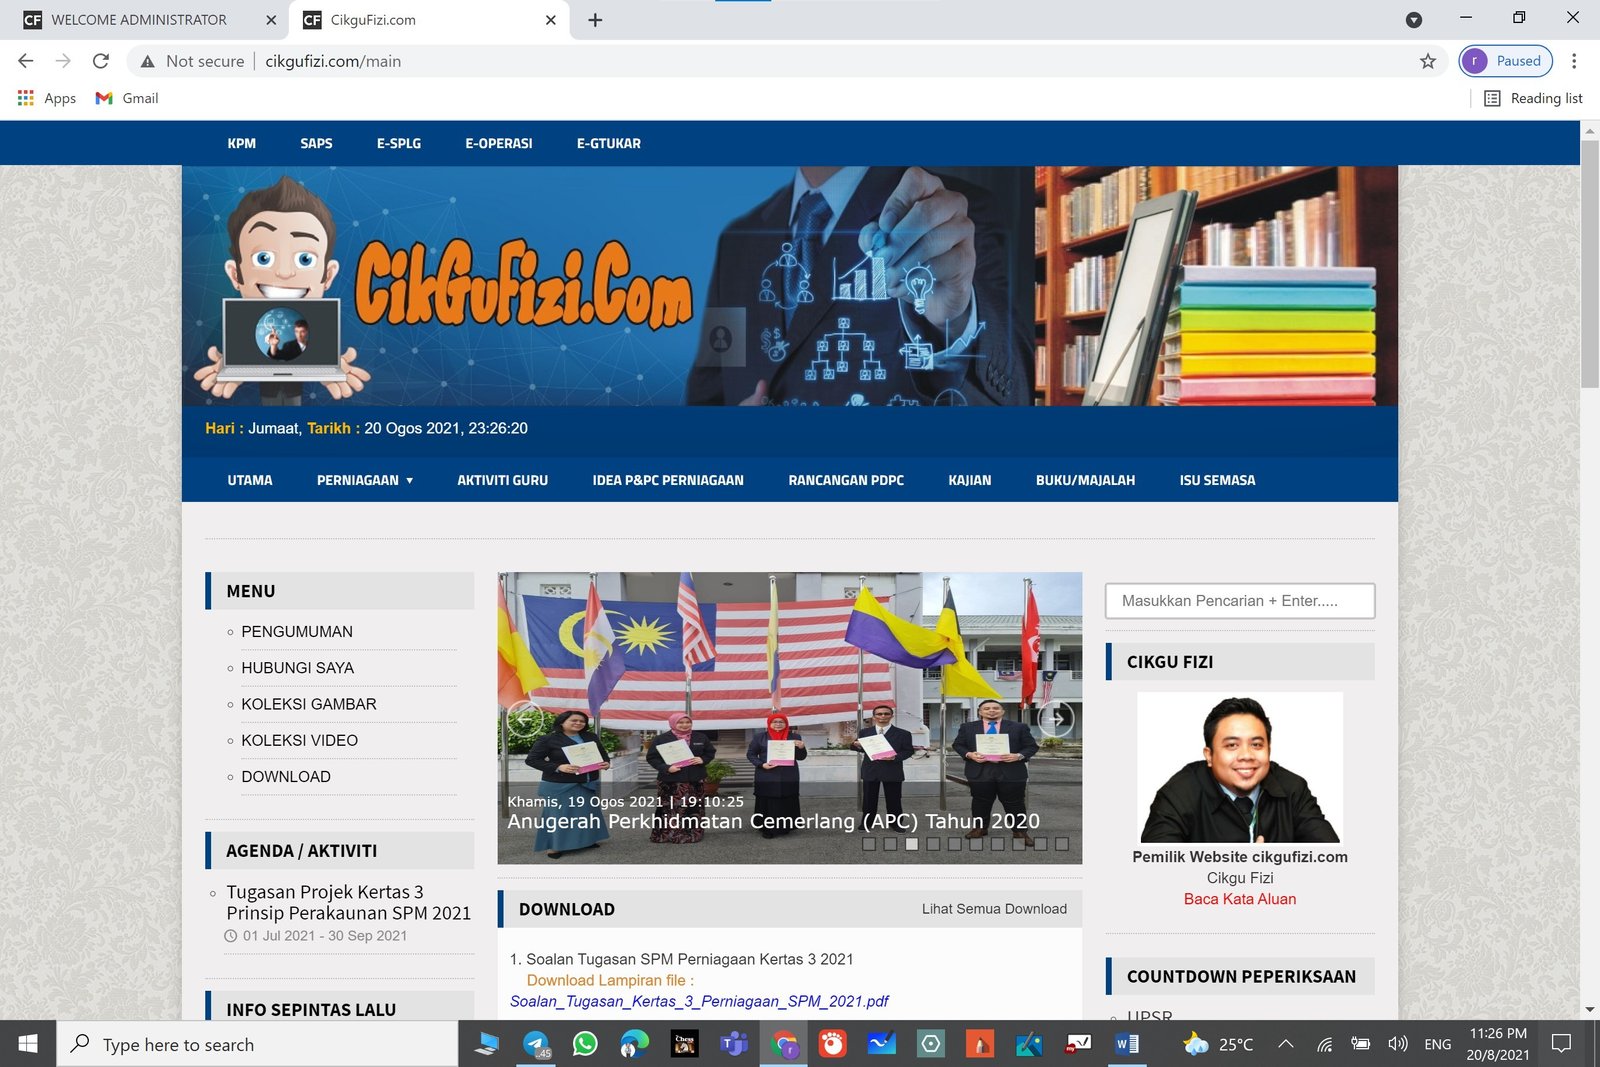Open Anugerah Perkhidmatan Cemerlang slide title
The height and width of the screenshot is (1067, 1600).
coord(773,821)
